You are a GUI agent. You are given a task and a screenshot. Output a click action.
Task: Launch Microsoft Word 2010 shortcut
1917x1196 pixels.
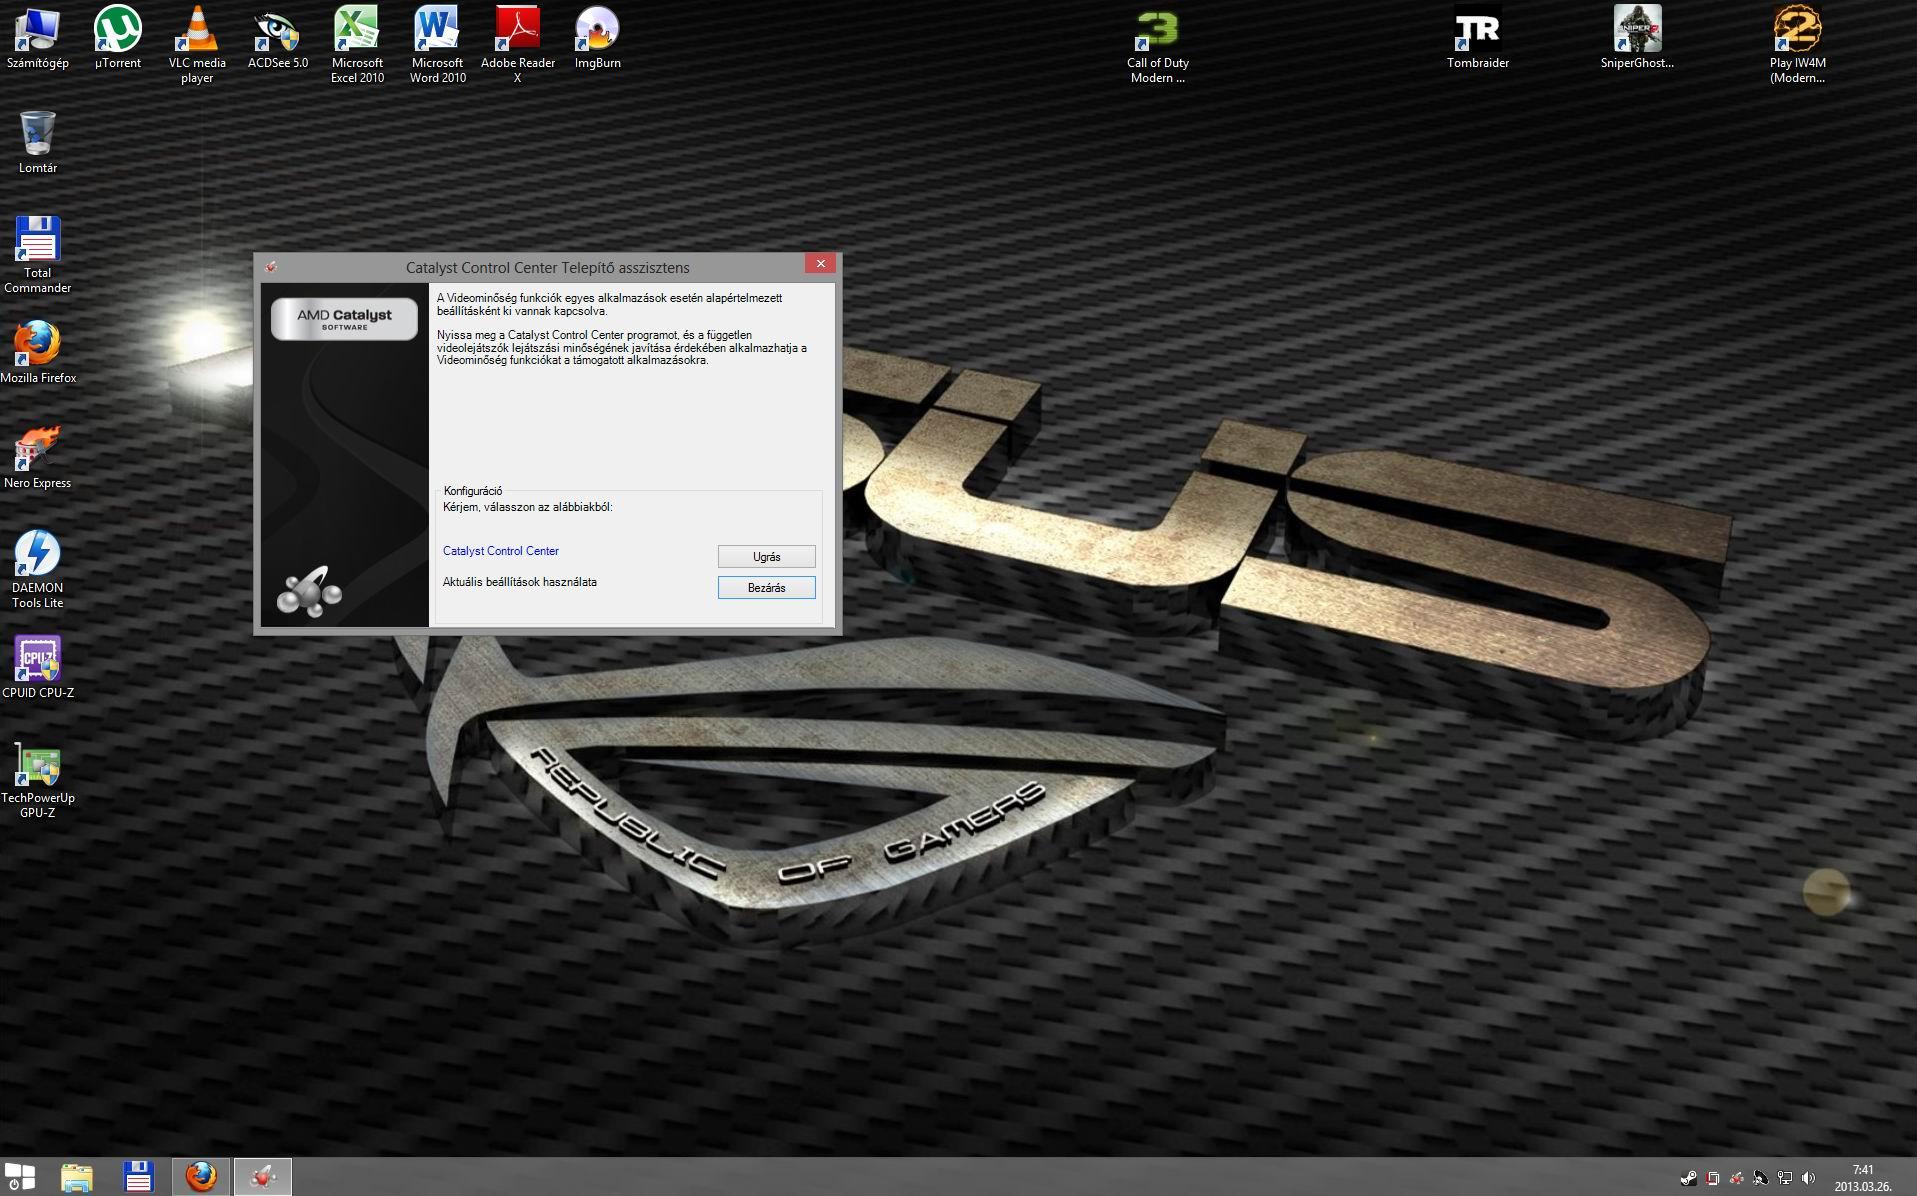pyautogui.click(x=438, y=46)
